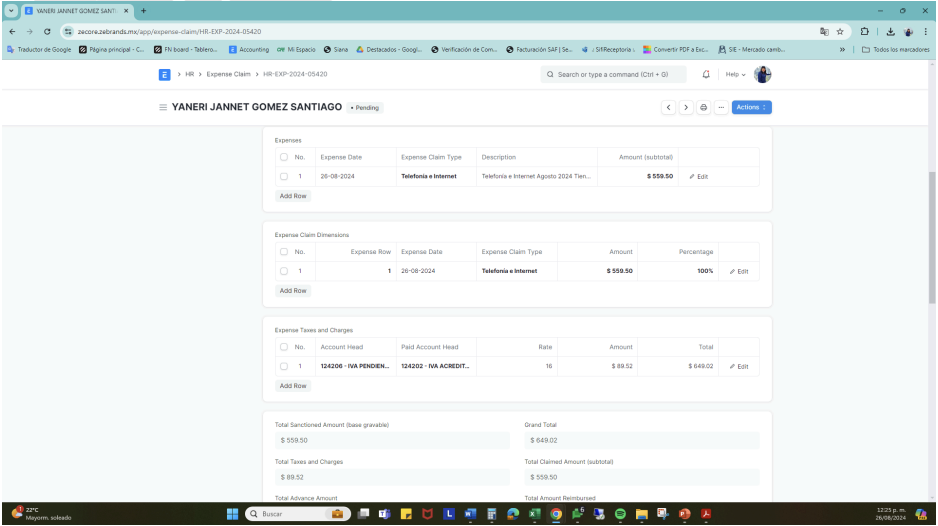Edit the Expense Claim Dimensions row
938x526 pixels.
click(x=738, y=271)
